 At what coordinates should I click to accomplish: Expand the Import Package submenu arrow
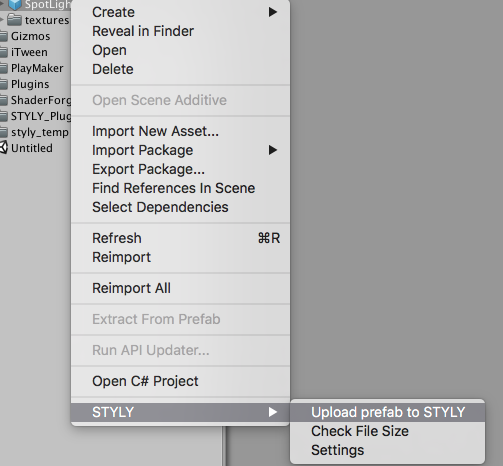[x=273, y=150]
